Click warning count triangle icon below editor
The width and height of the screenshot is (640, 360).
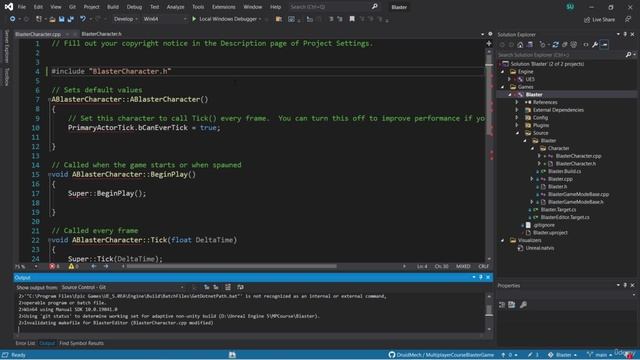(71, 266)
